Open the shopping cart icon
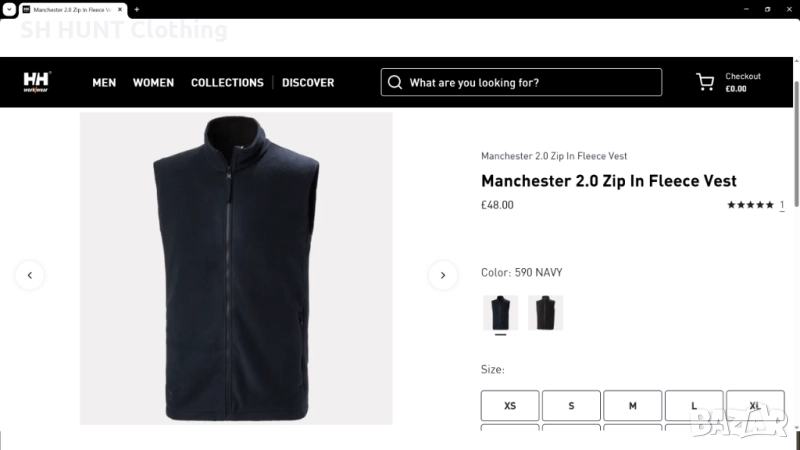The image size is (800, 450). point(705,82)
